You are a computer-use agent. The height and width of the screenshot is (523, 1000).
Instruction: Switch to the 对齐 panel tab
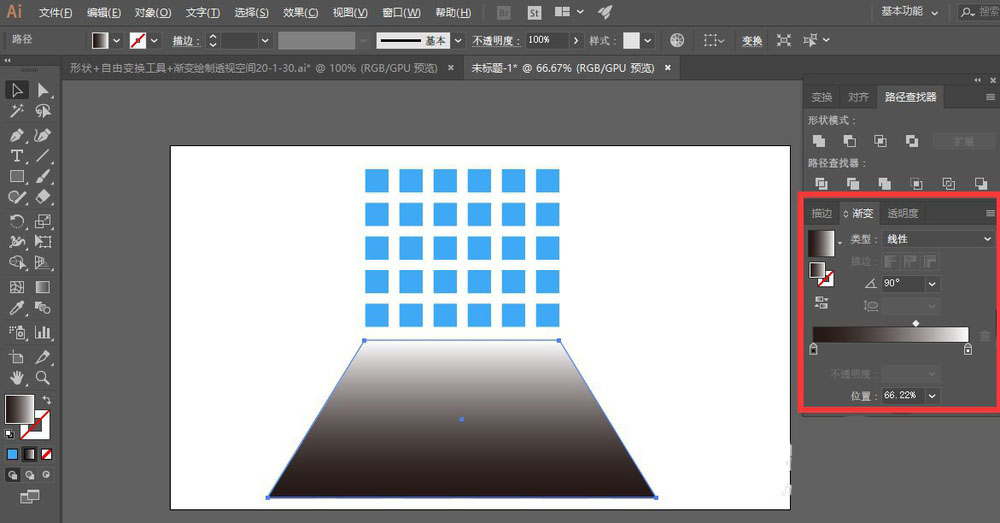coord(858,97)
